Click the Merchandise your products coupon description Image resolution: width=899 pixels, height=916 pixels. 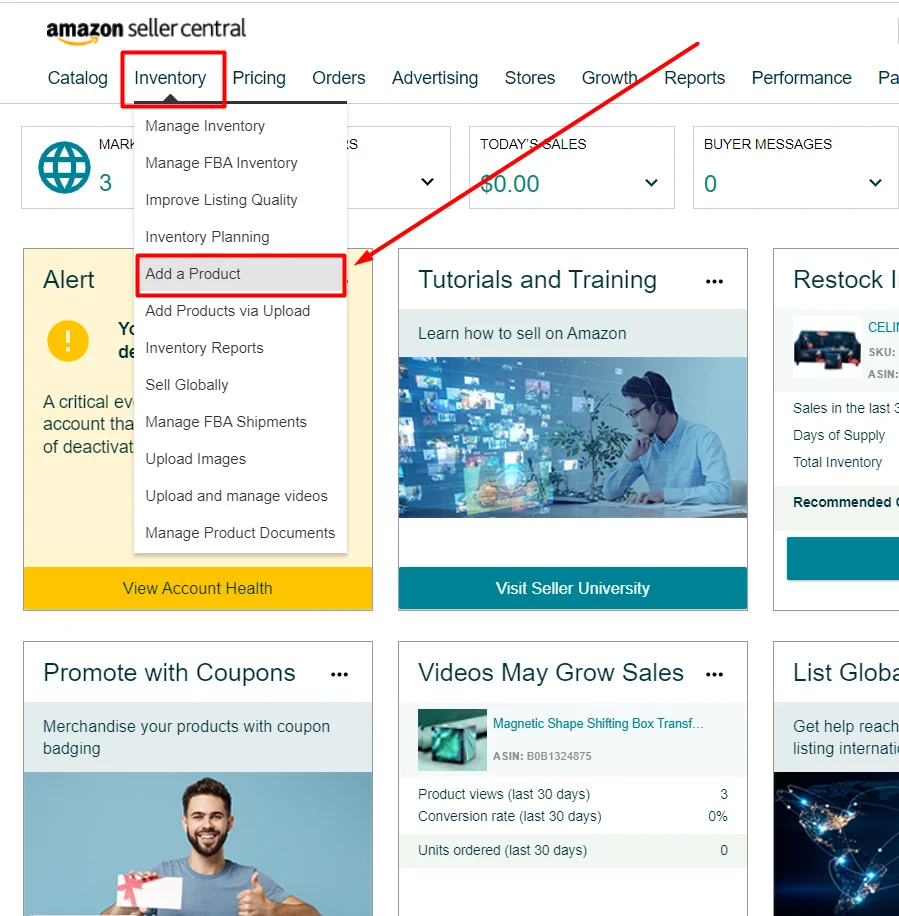point(186,737)
